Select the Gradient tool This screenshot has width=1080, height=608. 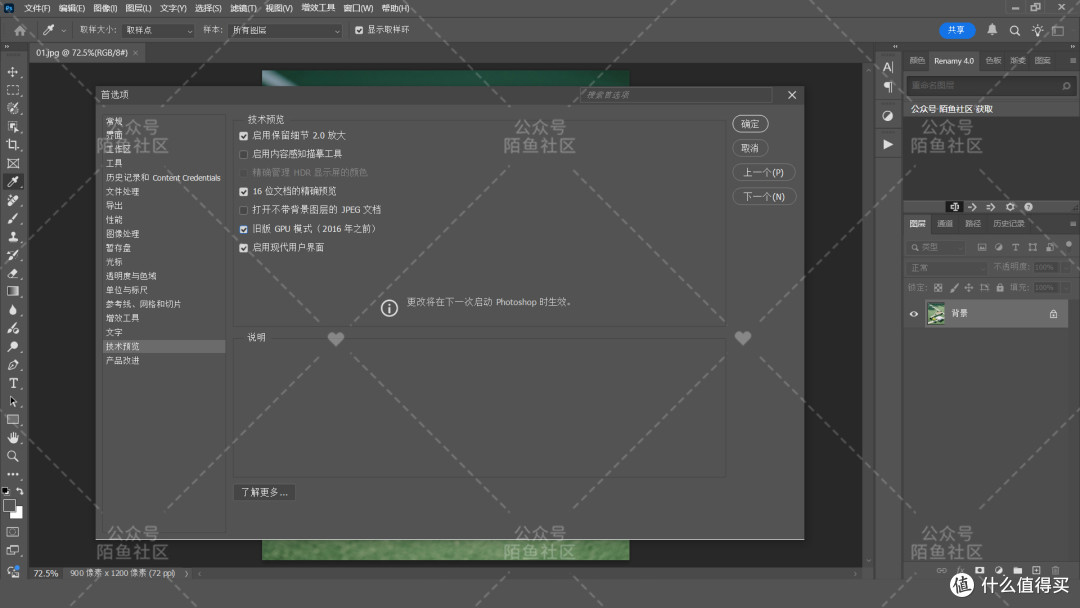[x=12, y=291]
